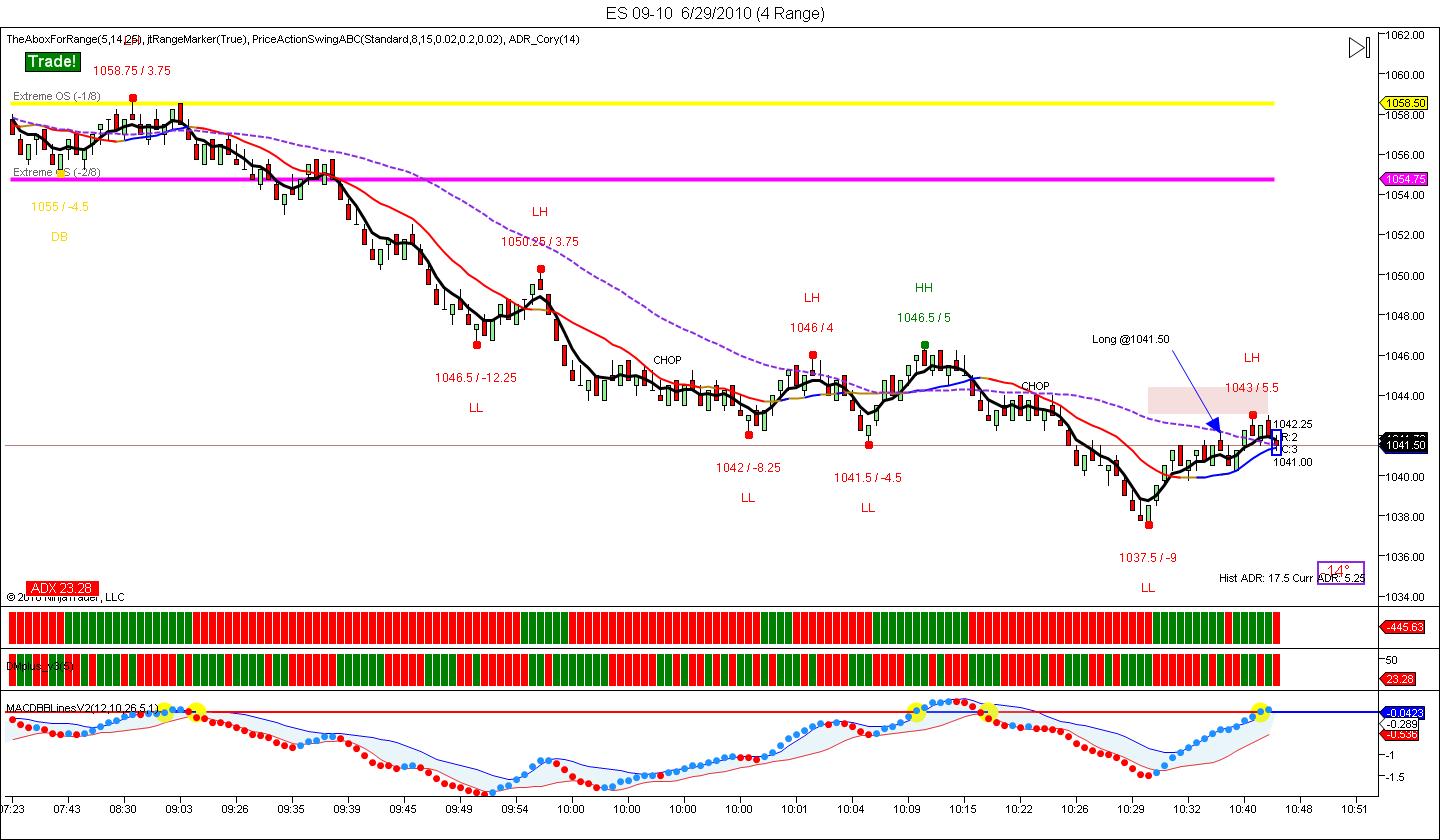Image resolution: width=1440 pixels, height=840 pixels.
Task: Click the red -445.63 indicator value marker
Action: tap(1405, 627)
